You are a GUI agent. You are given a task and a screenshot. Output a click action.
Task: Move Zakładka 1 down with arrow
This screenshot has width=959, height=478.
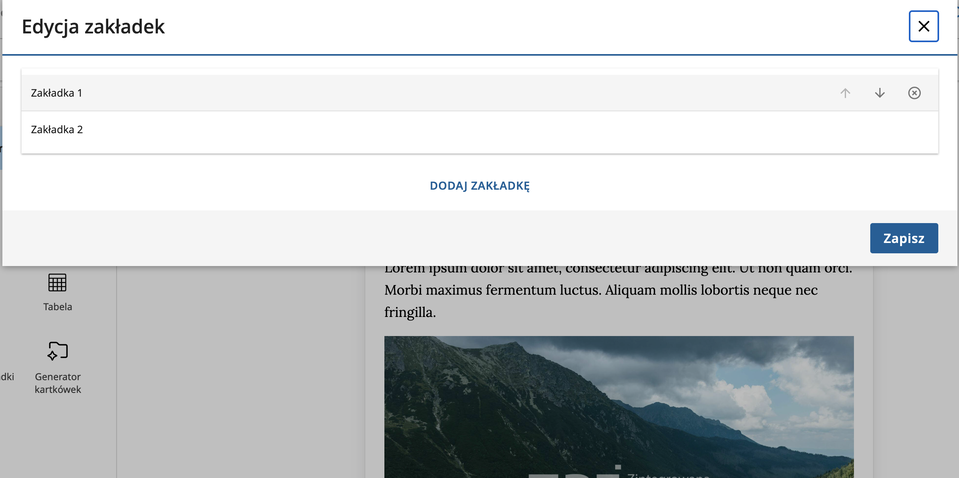click(880, 93)
